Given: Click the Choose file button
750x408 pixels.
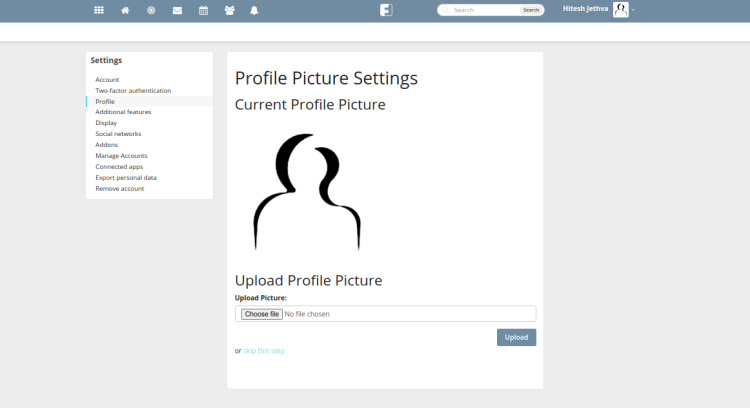Looking at the screenshot, I should (x=262, y=314).
